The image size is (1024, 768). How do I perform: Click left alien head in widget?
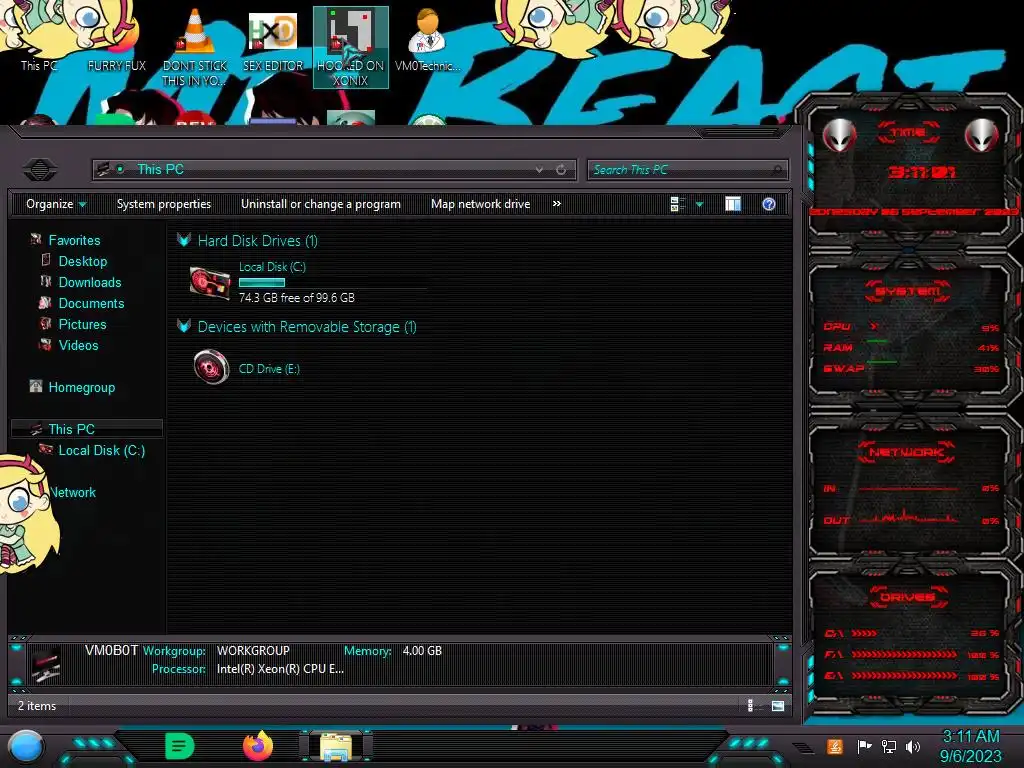[x=840, y=135]
